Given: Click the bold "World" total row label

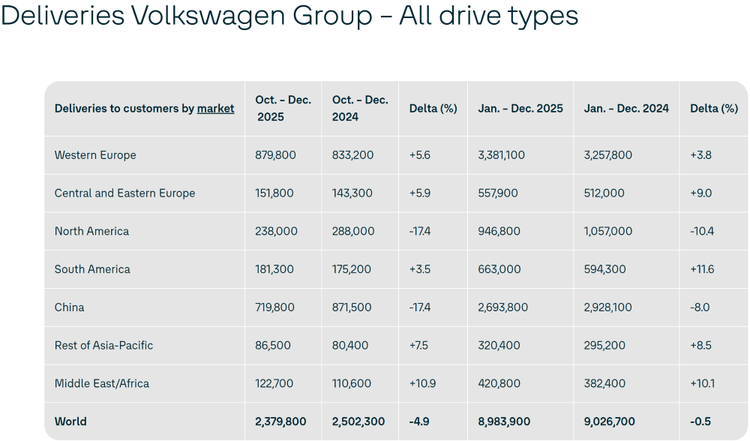Looking at the screenshot, I should pyautogui.click(x=70, y=421).
